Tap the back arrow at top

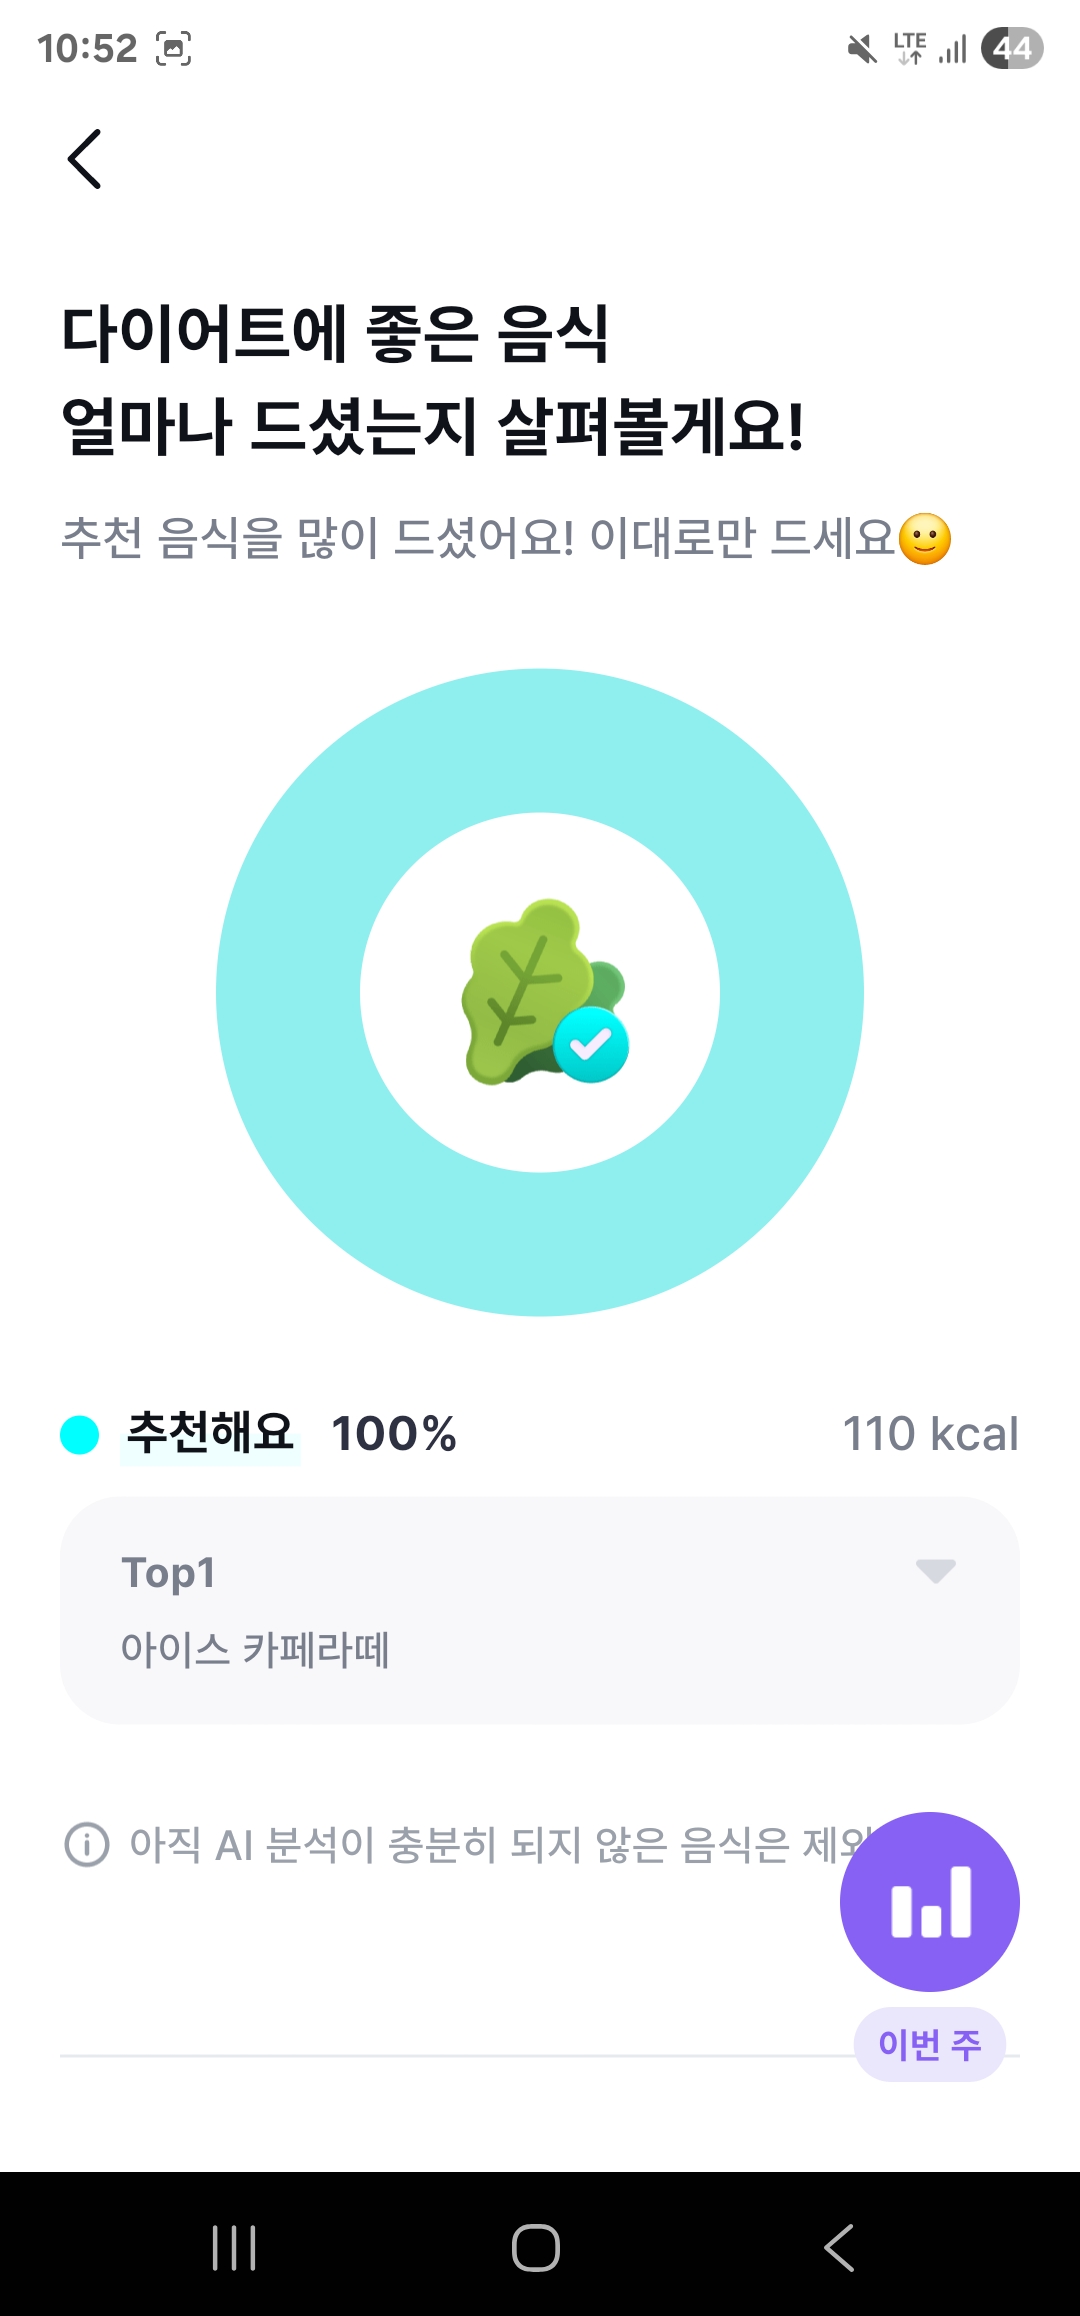85,159
